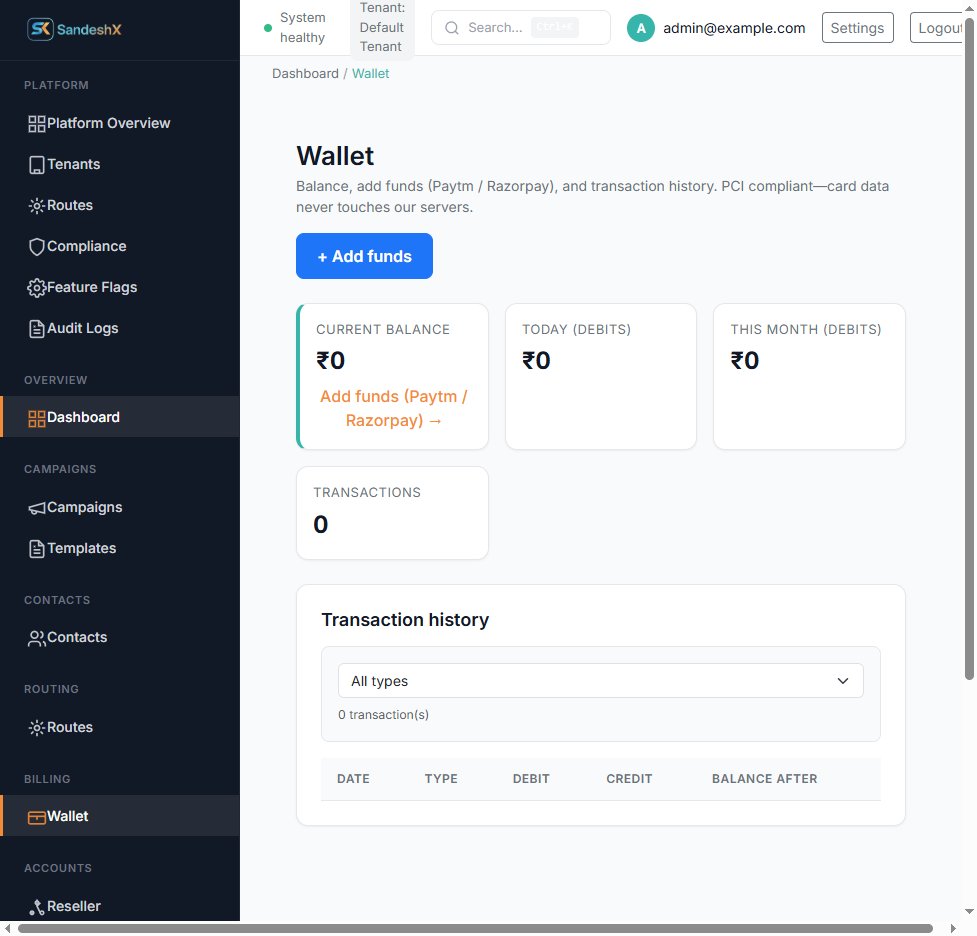The width and height of the screenshot is (977, 936).
Task: Follow Add funds (Paytm / Razorpay) link
Action: 393,409
